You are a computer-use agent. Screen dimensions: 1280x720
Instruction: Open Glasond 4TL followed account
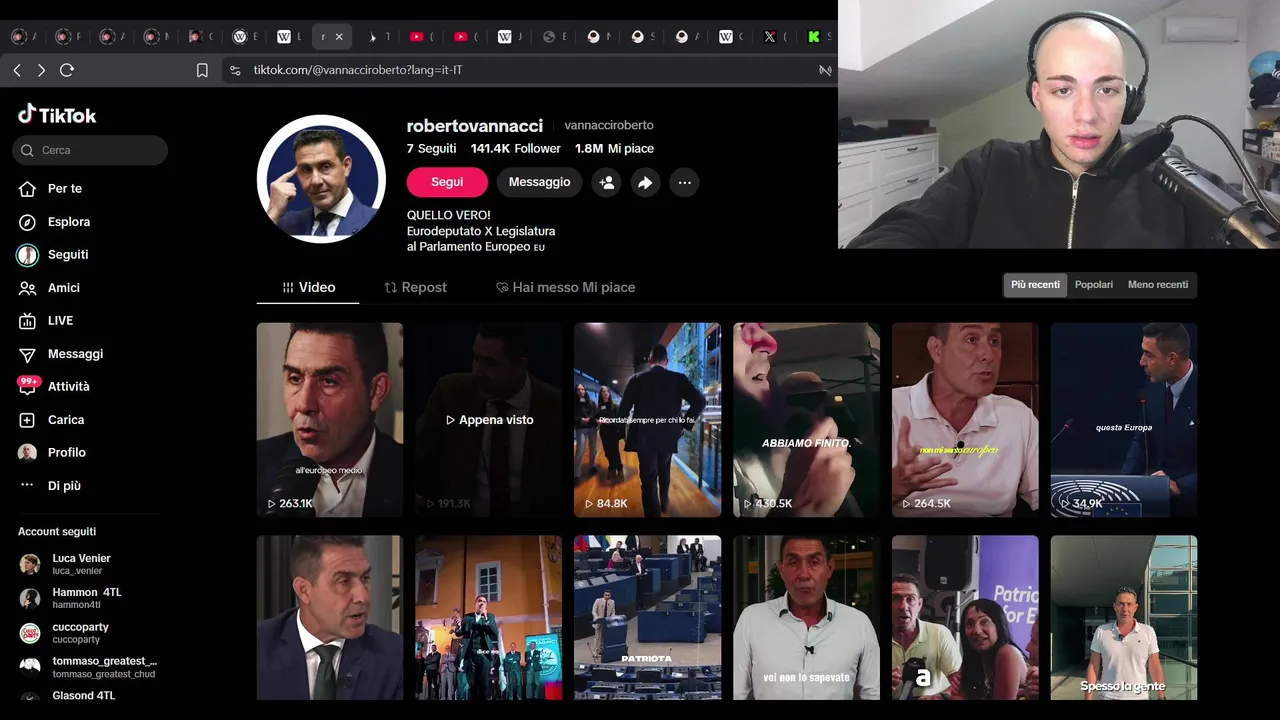(84, 696)
